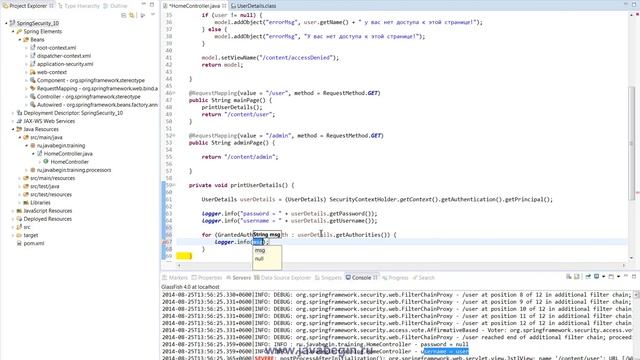Image resolution: width=640 pixels, height=360 pixels.
Task: Minimize the Console panel
Action: (x=626, y=277)
